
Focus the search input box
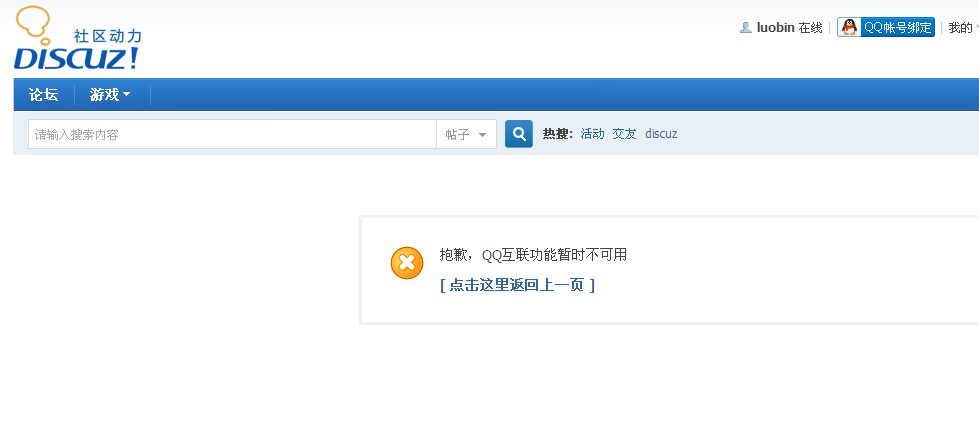232,134
